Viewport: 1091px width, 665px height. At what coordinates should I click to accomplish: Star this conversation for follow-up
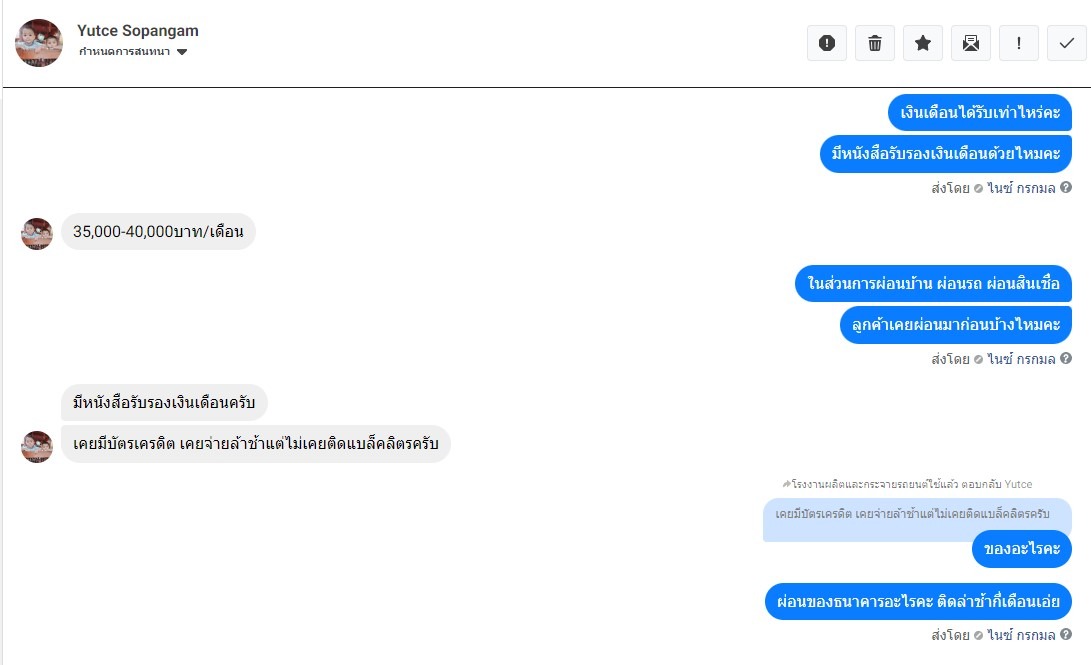923,43
